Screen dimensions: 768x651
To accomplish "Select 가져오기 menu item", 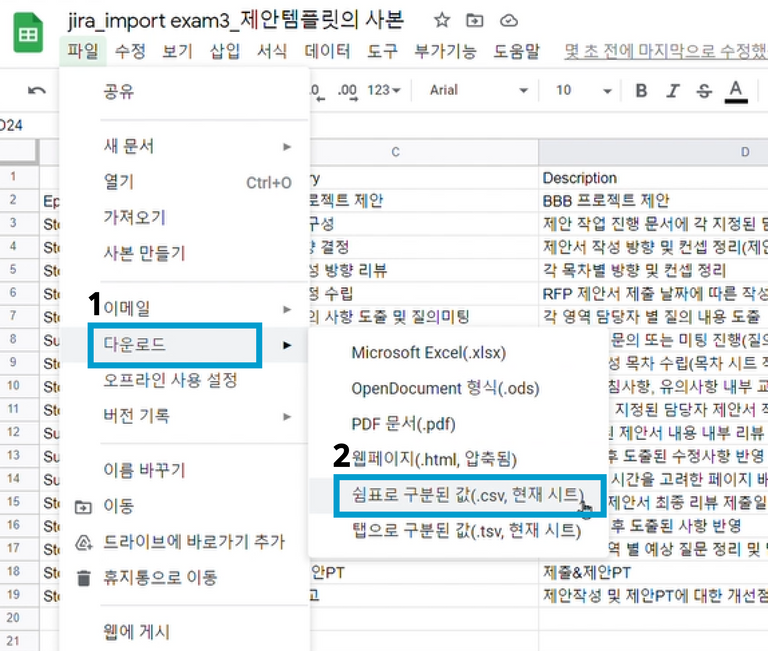I will pos(185,217).
